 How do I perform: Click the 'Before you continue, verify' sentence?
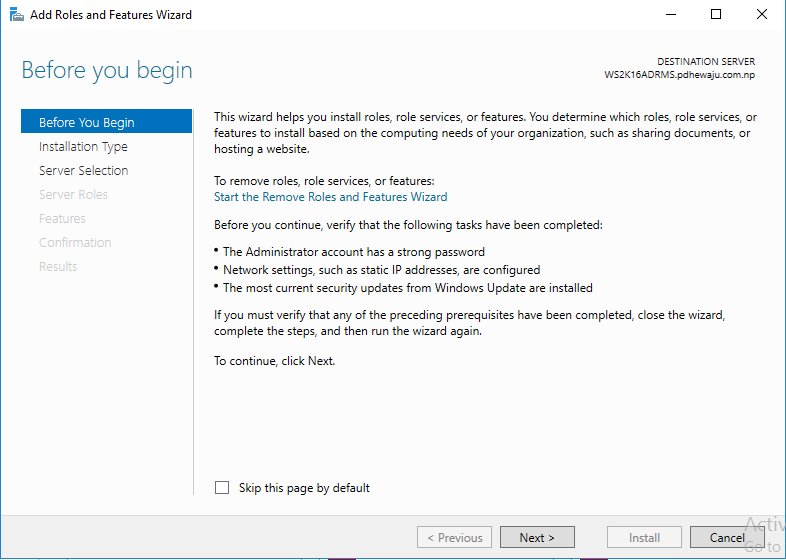[x=408, y=225]
